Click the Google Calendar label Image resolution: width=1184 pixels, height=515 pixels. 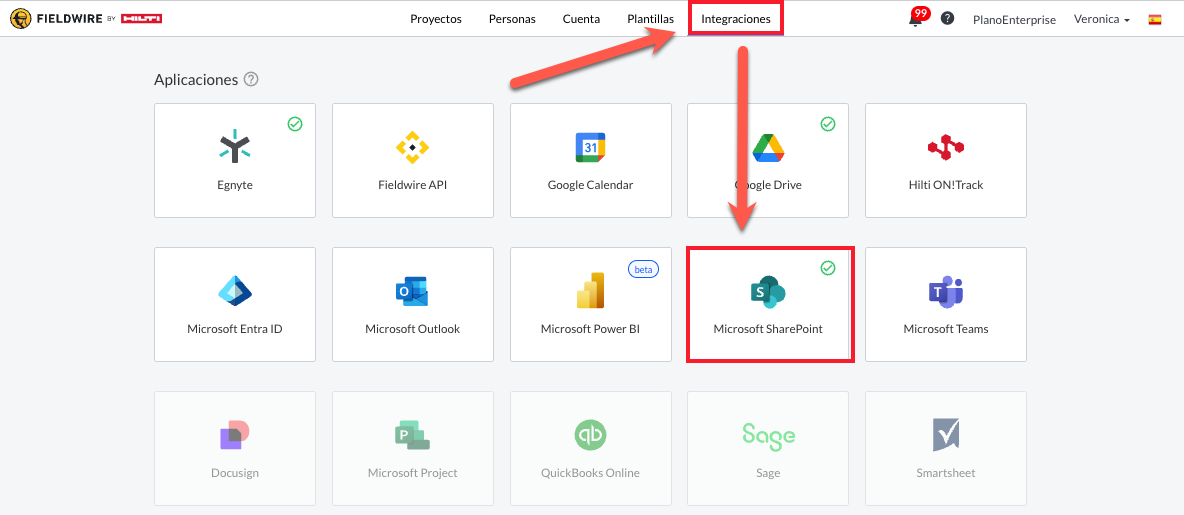pyautogui.click(x=590, y=185)
